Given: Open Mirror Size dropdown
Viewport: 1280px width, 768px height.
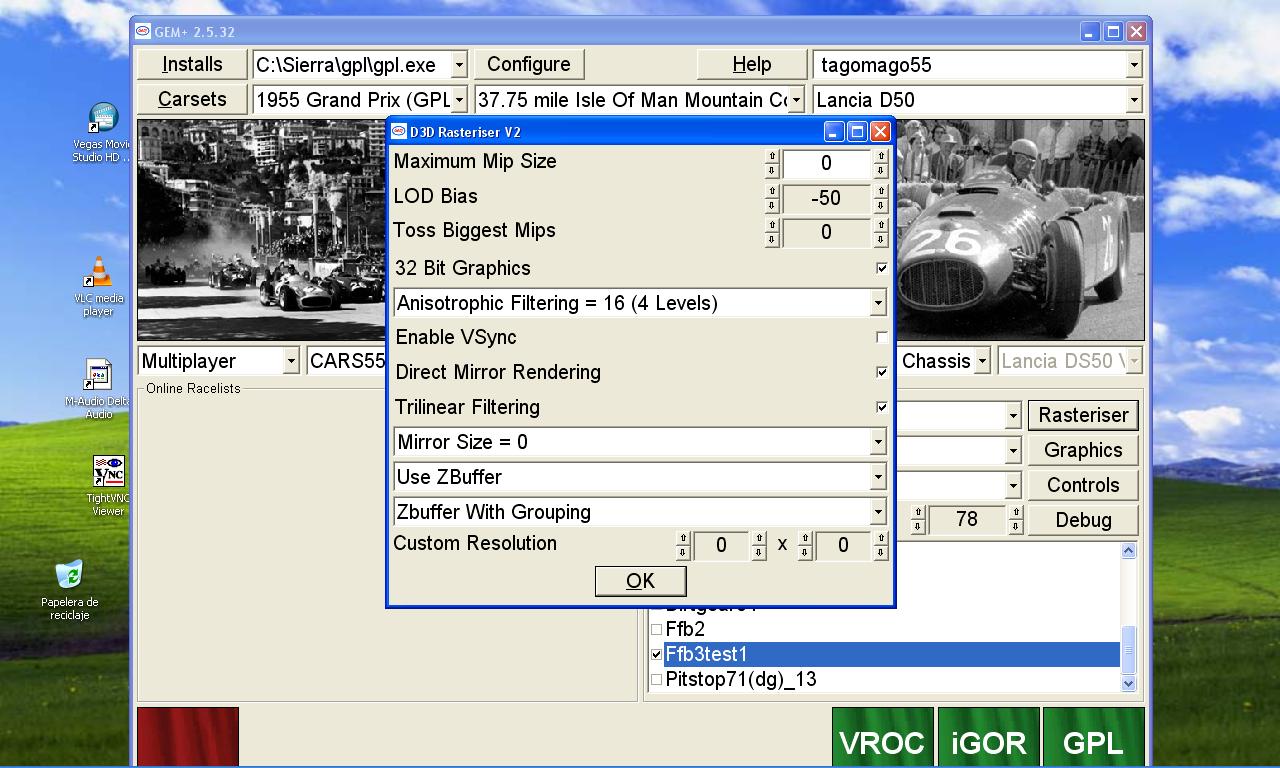Looking at the screenshot, I should point(878,442).
